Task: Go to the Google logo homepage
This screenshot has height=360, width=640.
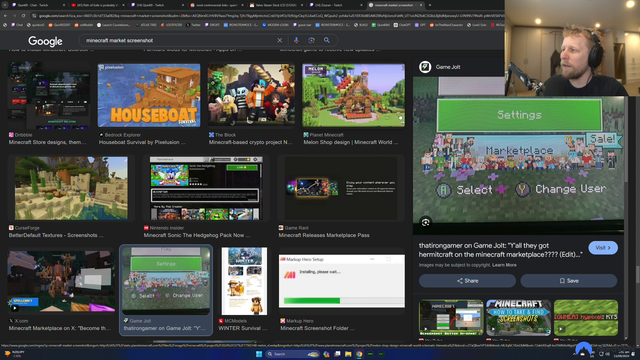Action: (45, 41)
